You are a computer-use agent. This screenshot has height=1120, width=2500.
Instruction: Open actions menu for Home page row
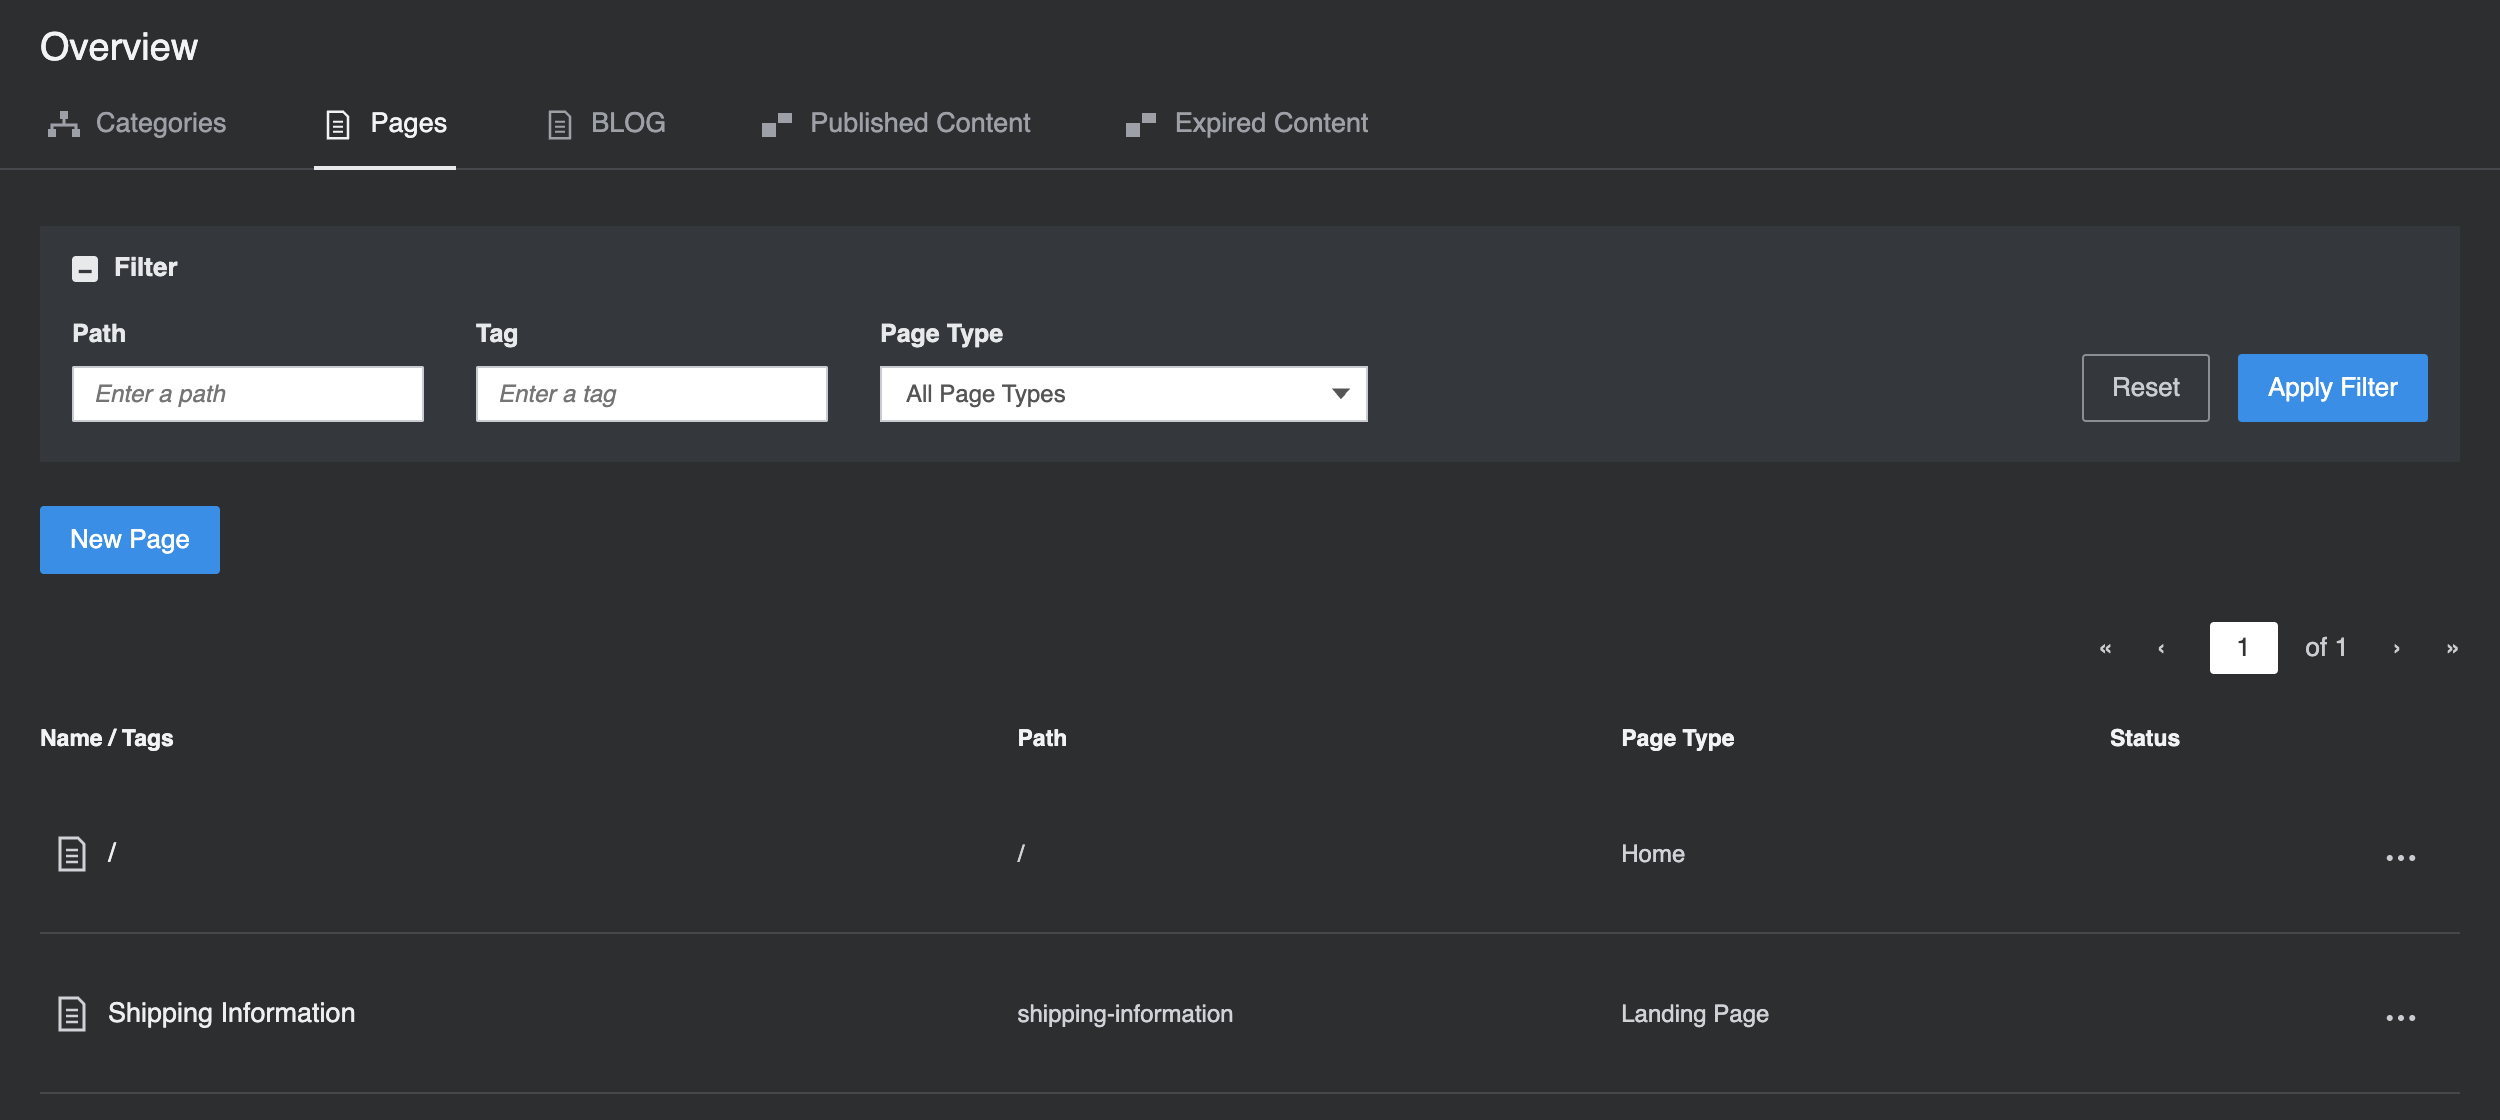point(2401,858)
